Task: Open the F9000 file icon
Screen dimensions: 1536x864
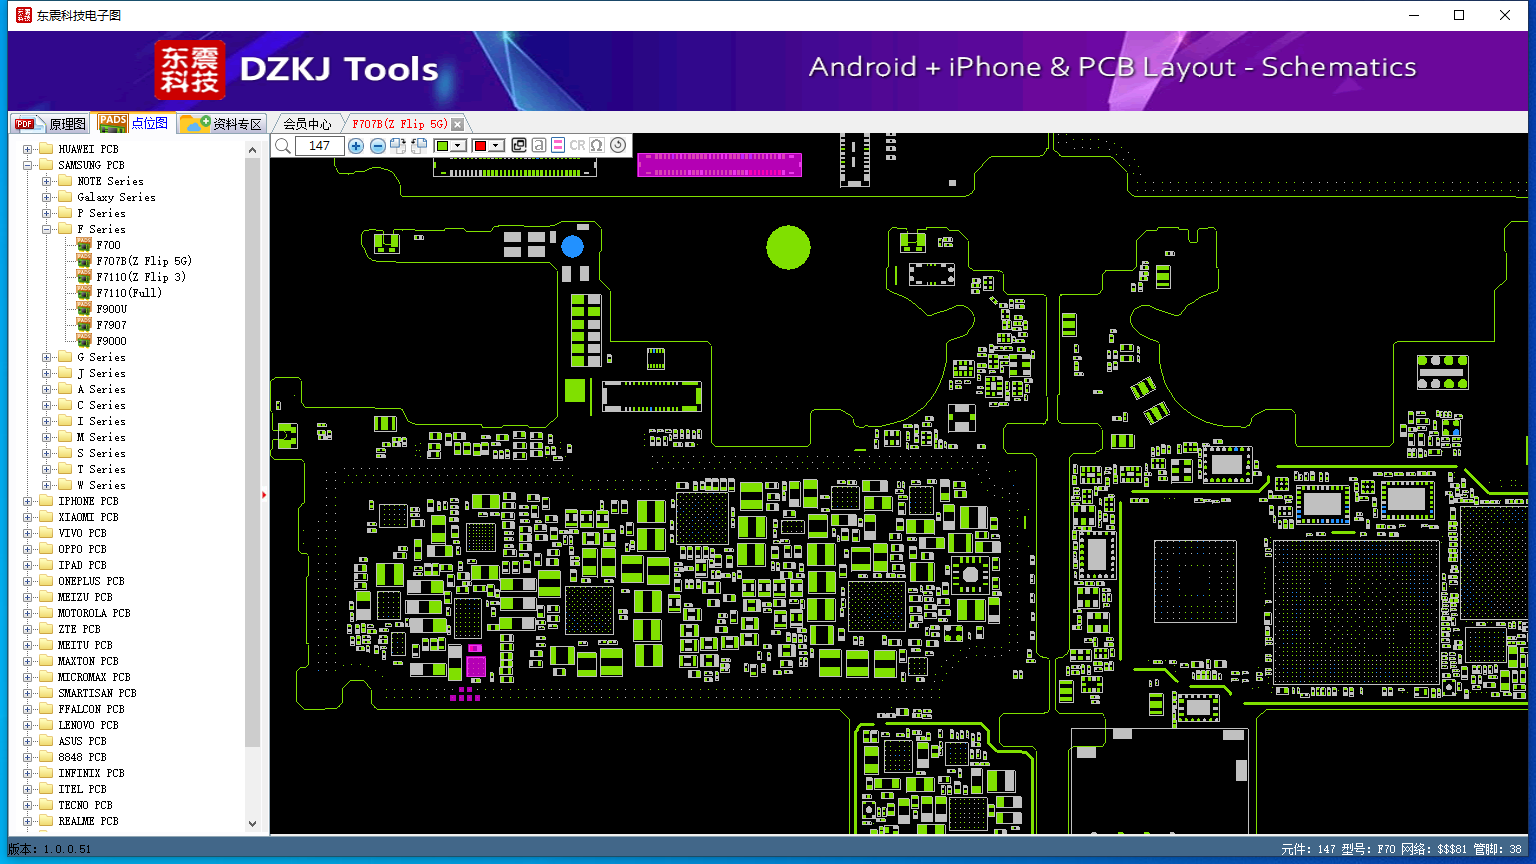Action: (x=84, y=341)
